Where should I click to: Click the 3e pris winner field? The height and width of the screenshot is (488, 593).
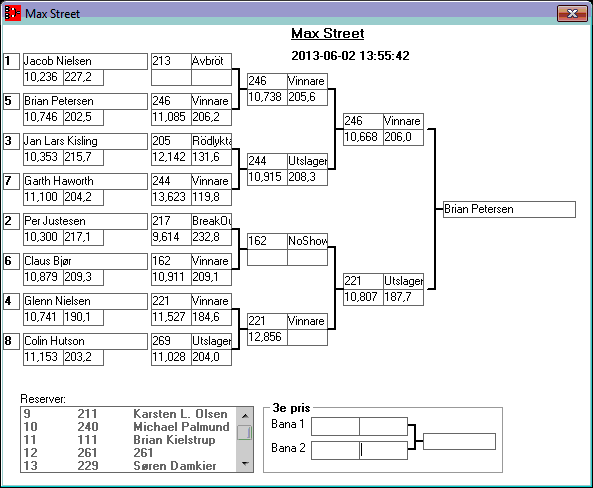pos(459,441)
